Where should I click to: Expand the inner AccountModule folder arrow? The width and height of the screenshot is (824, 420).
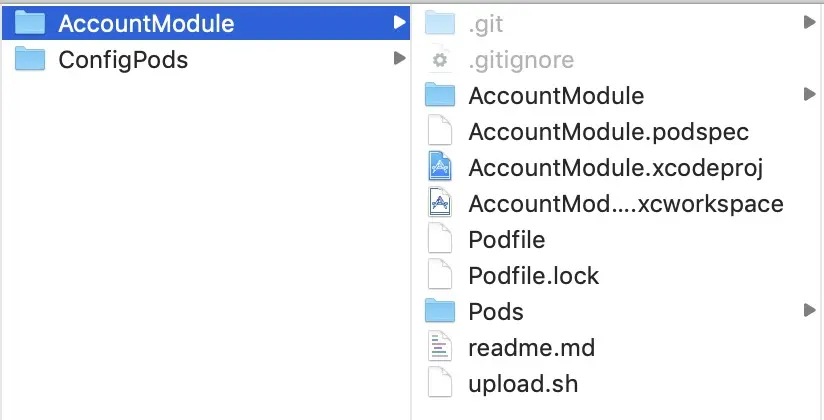pyautogui.click(x=809, y=95)
